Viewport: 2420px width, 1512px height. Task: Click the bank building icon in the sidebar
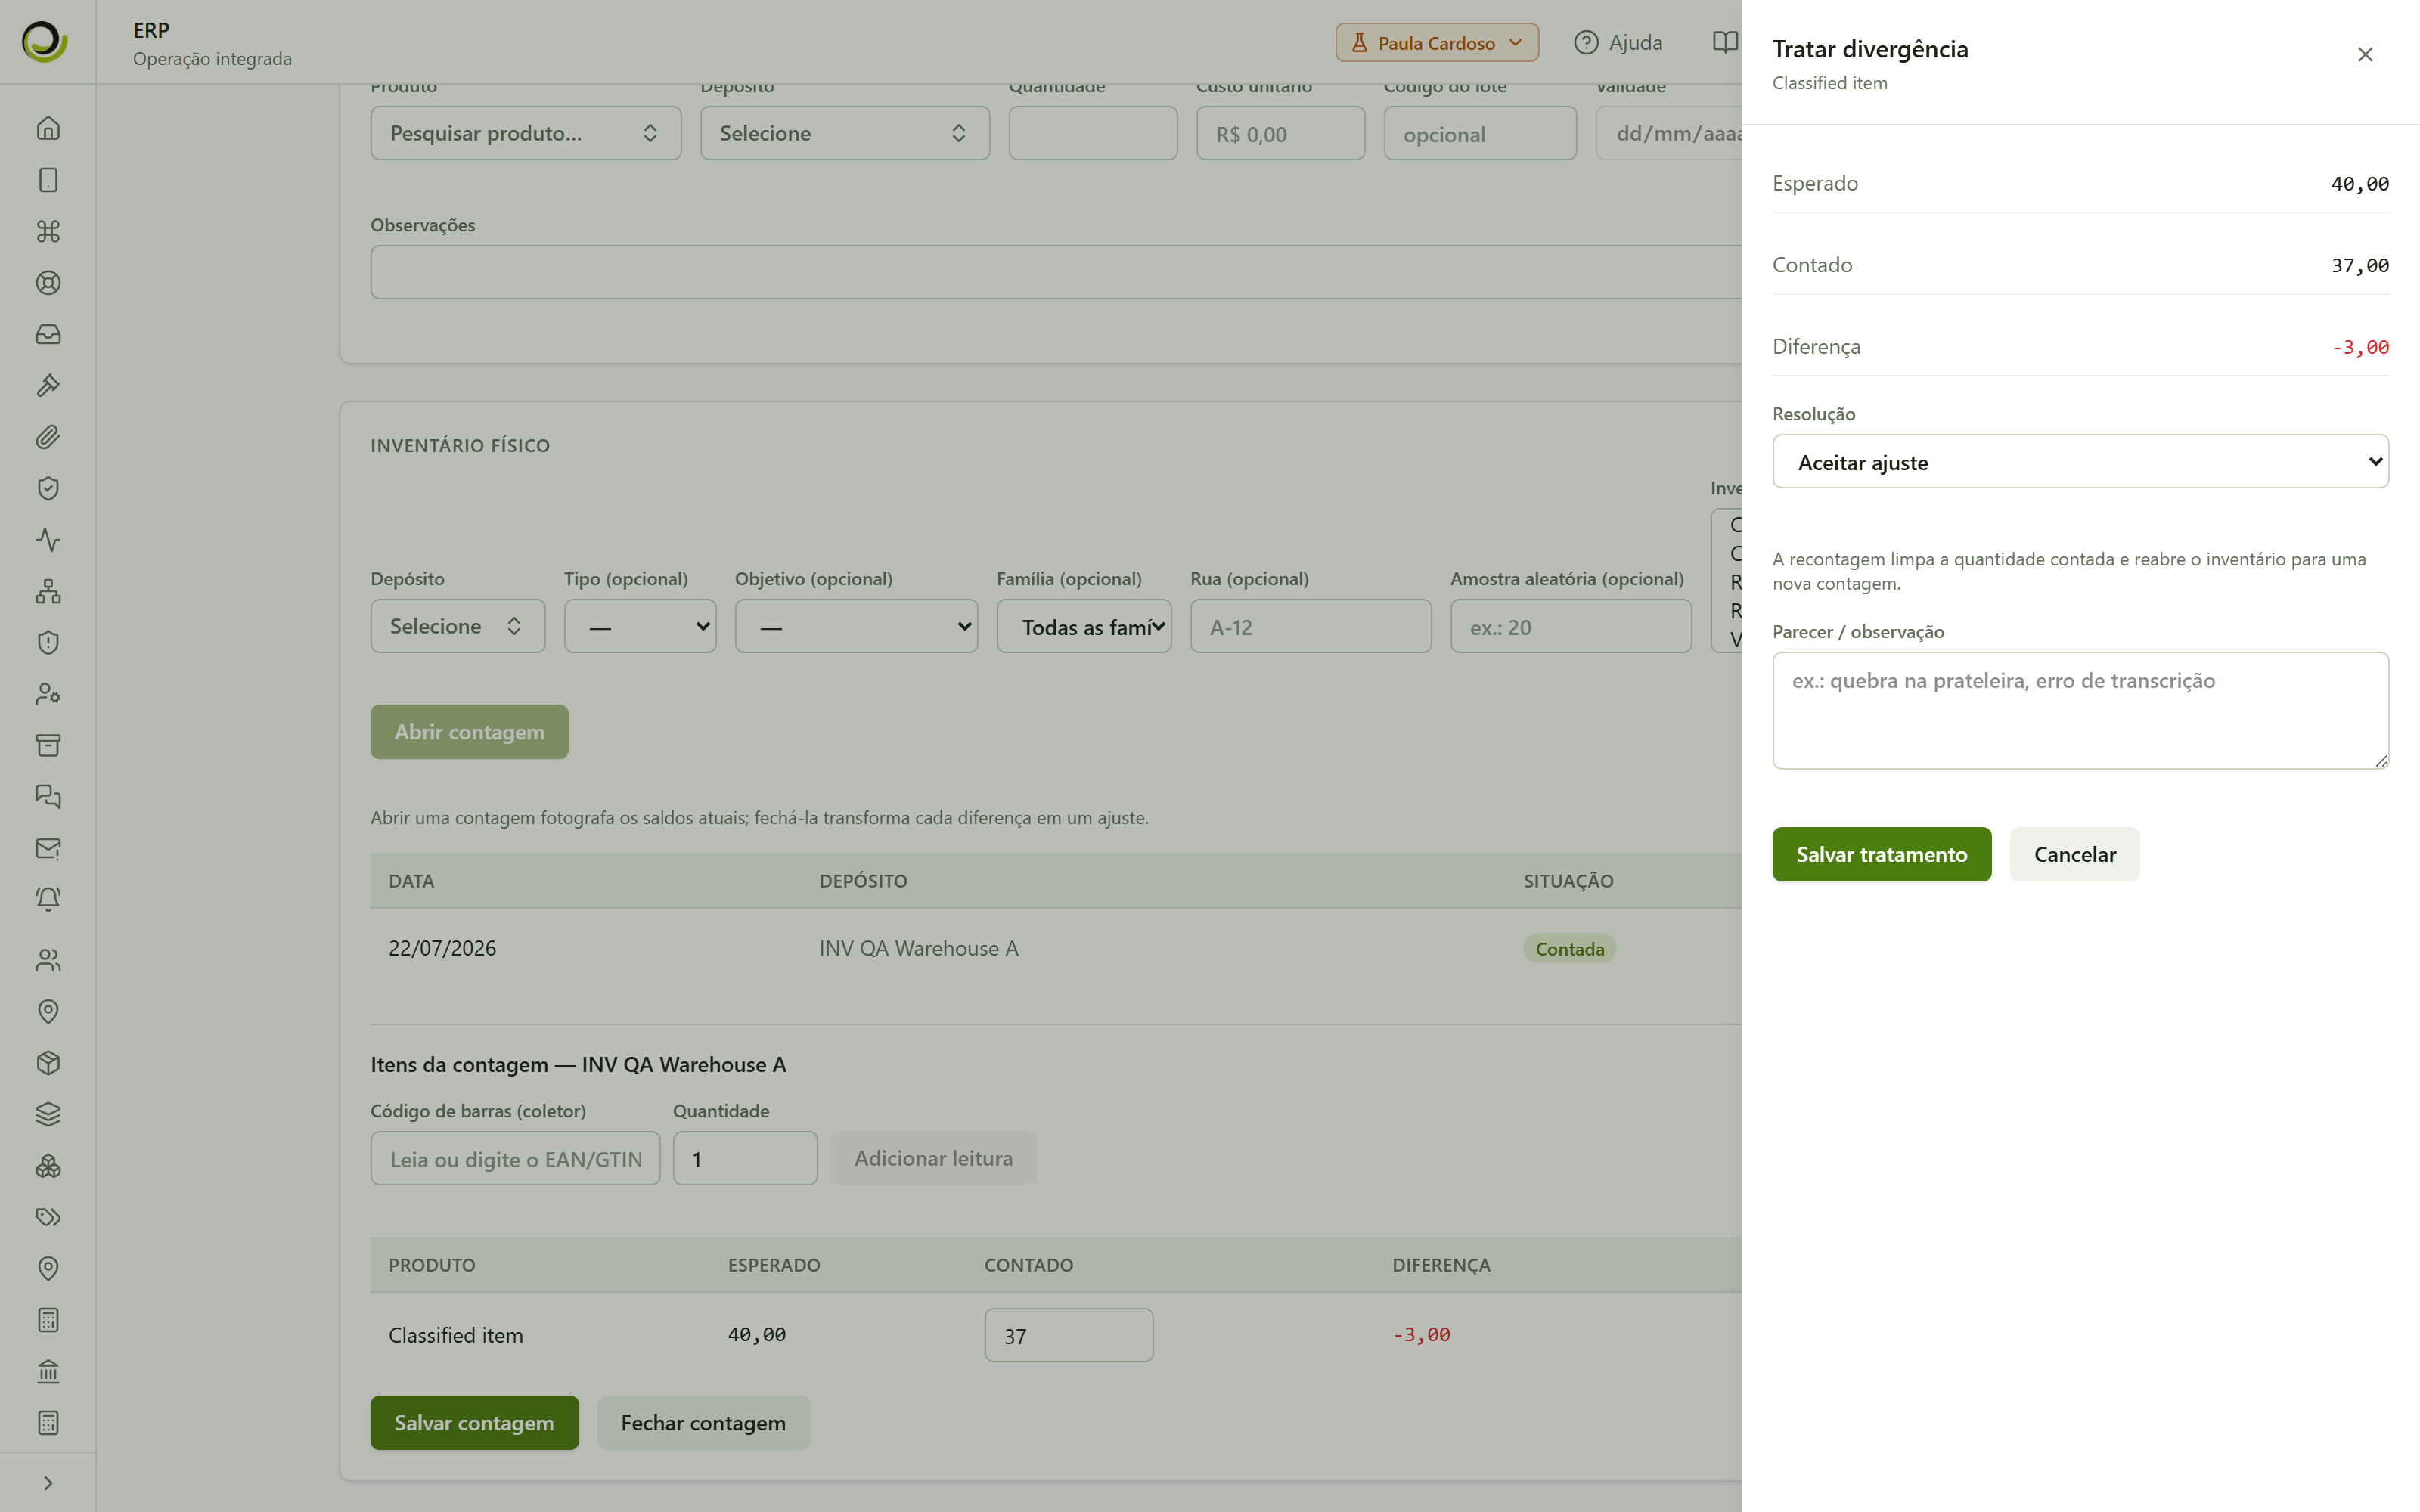point(48,1371)
